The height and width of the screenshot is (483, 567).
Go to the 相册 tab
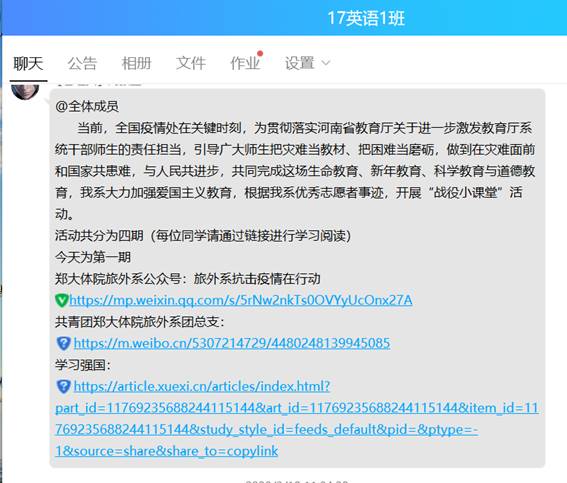(x=136, y=63)
